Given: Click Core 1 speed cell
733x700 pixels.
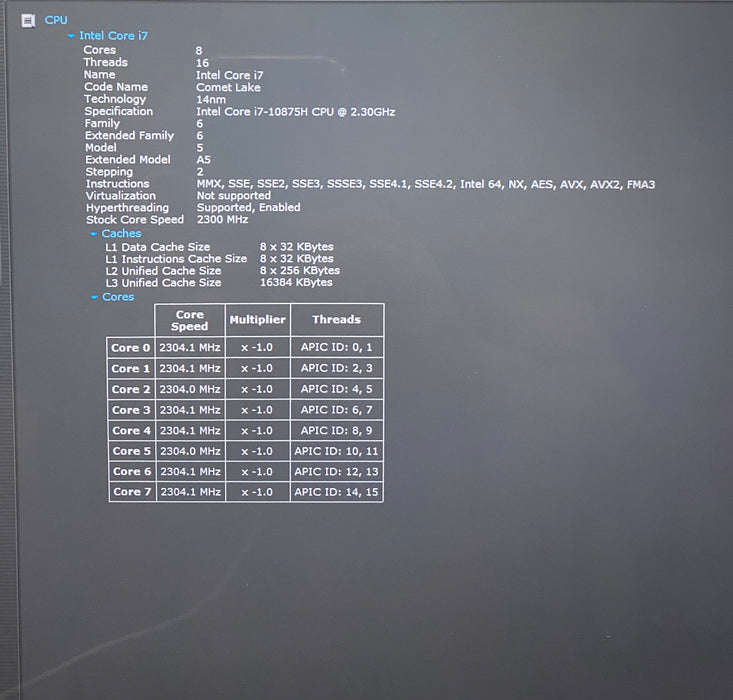Looking at the screenshot, I should pos(190,368).
